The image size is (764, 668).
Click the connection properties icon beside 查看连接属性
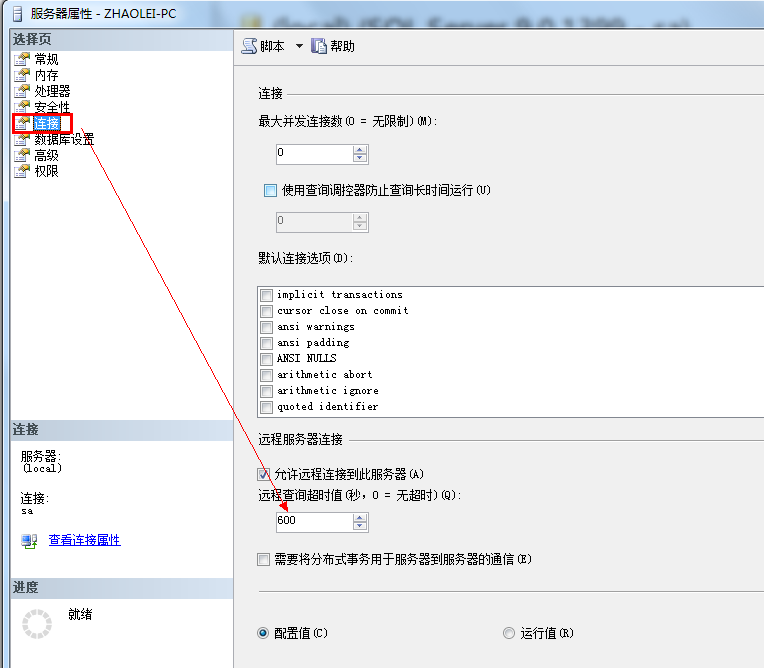point(29,540)
